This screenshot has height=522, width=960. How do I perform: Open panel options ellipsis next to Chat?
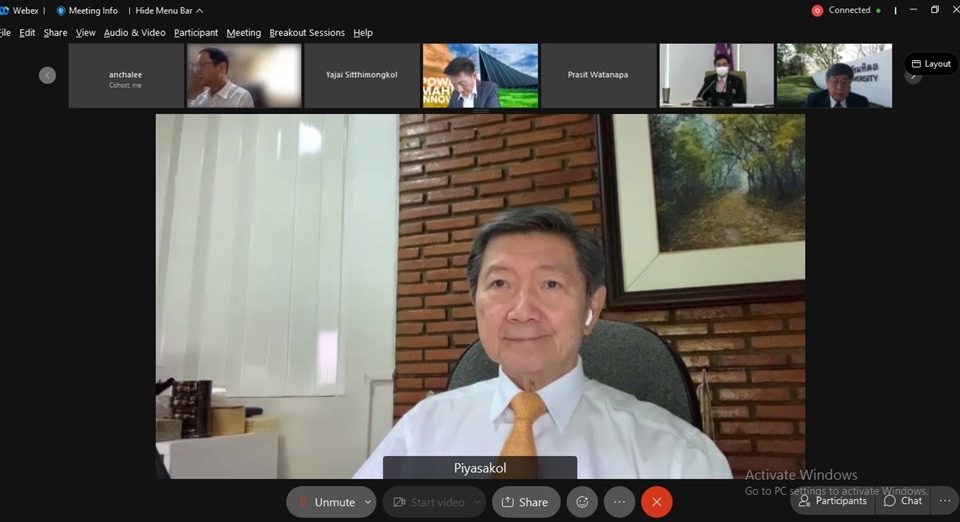943,501
